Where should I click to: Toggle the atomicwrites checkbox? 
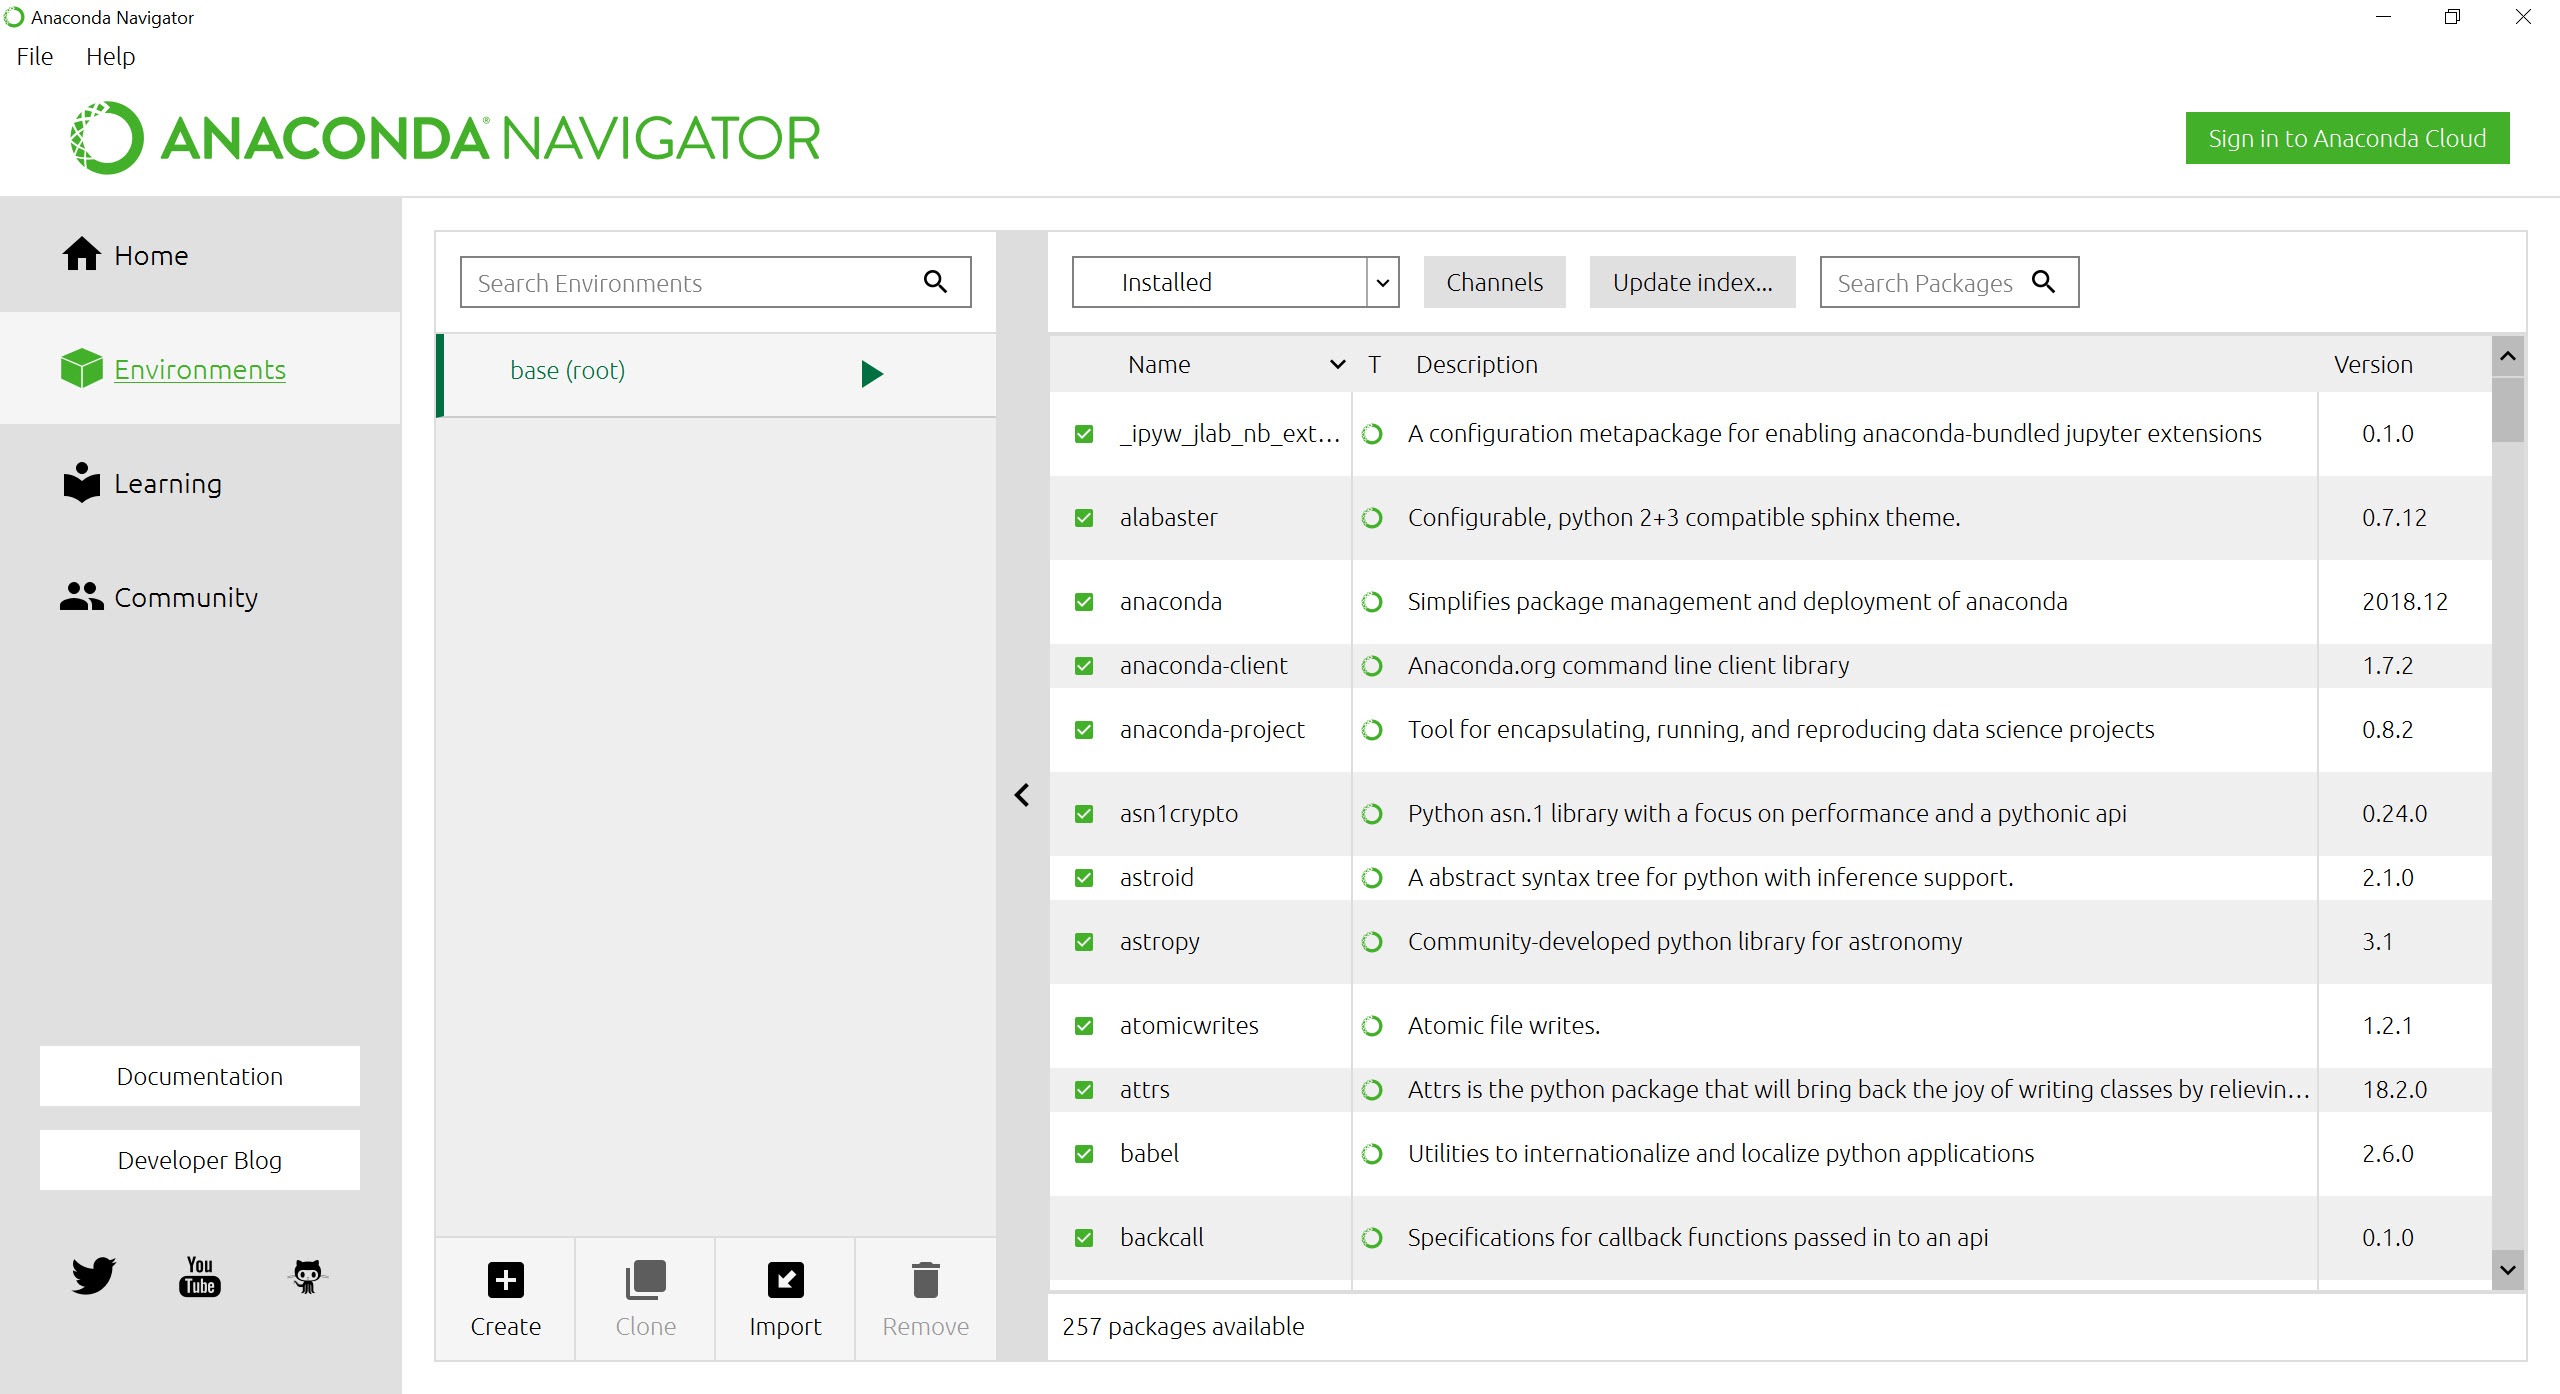click(x=1084, y=1026)
